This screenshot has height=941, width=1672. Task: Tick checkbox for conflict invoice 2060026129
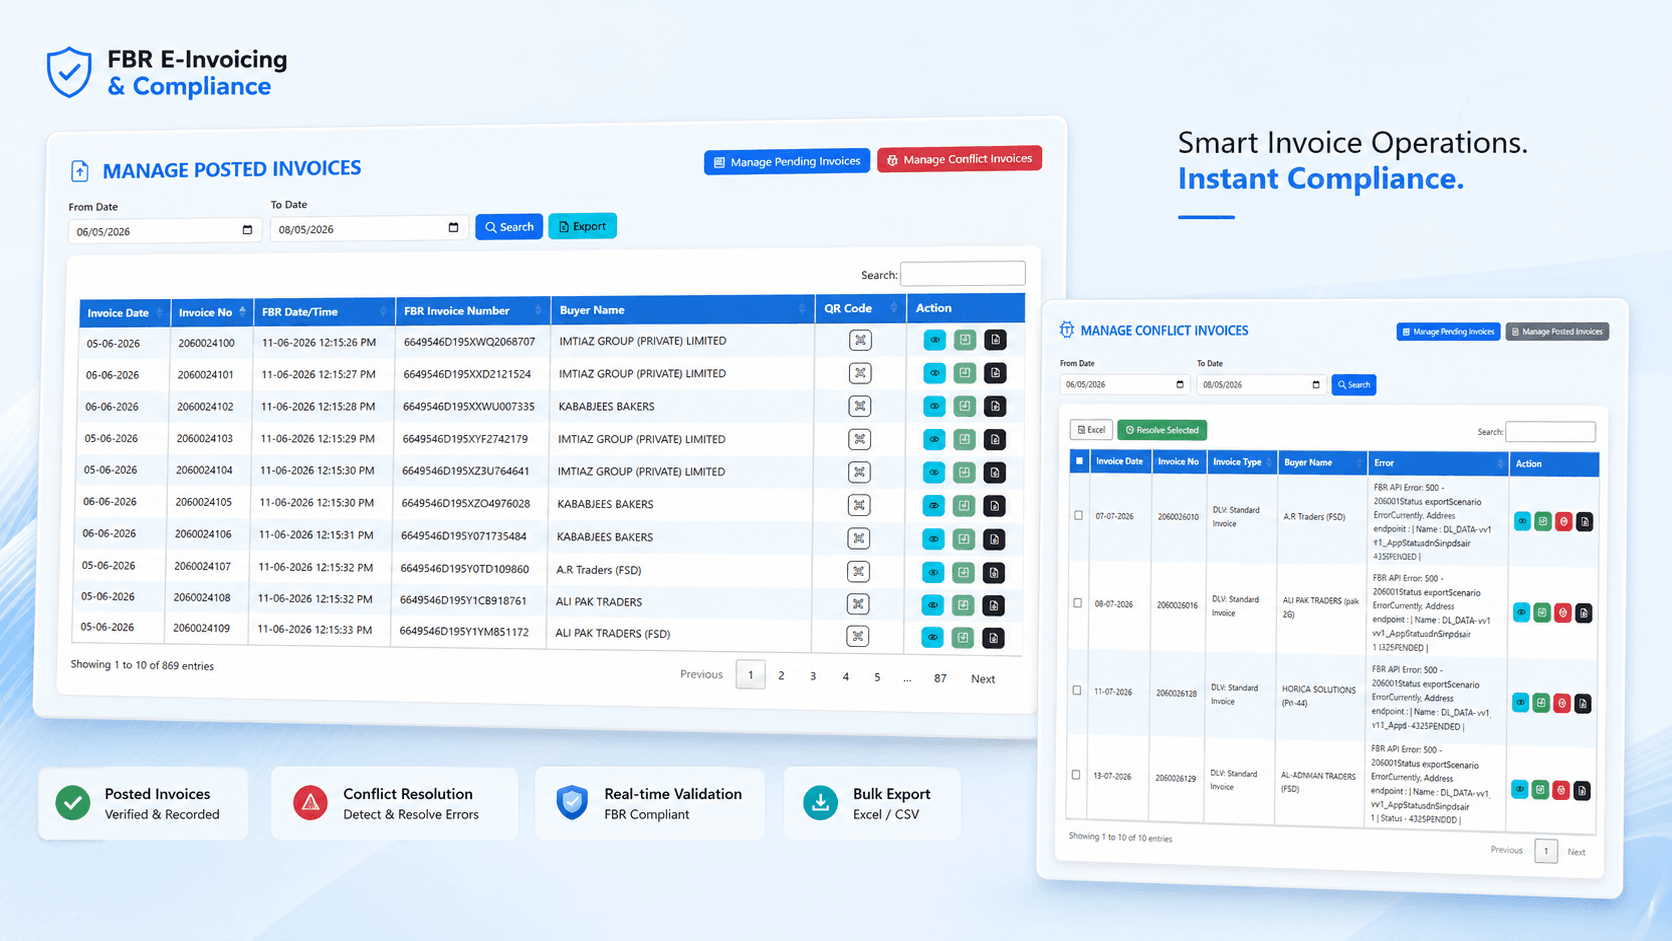[x=1075, y=775]
